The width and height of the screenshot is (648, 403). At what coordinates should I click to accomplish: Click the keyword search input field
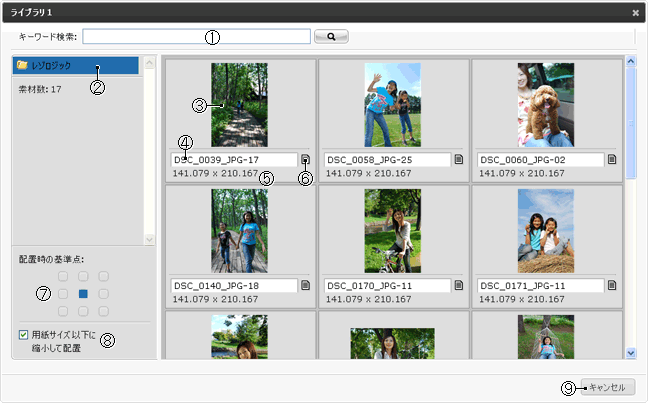[196, 36]
